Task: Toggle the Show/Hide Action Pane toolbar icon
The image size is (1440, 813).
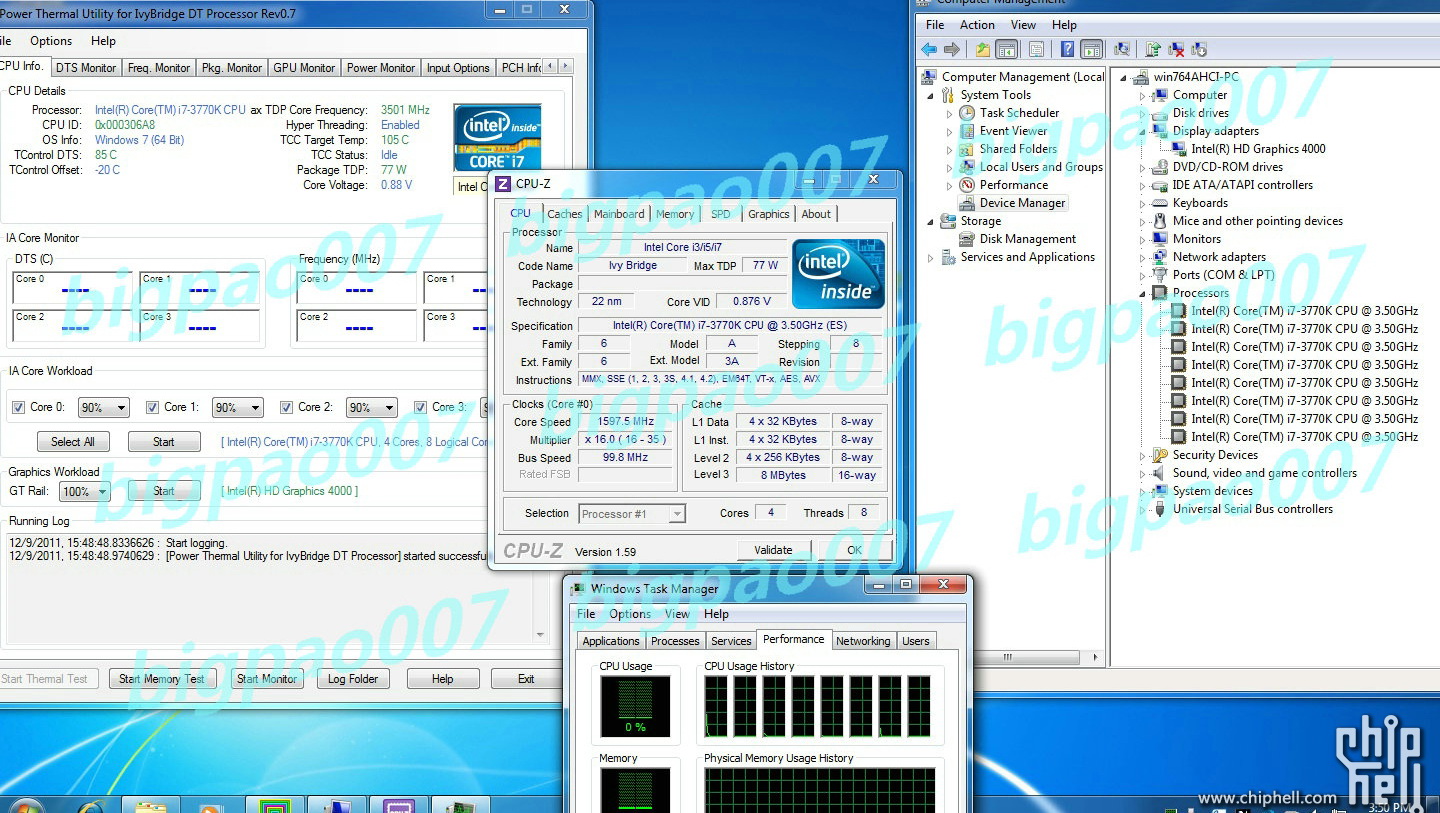Action: pos(1092,49)
